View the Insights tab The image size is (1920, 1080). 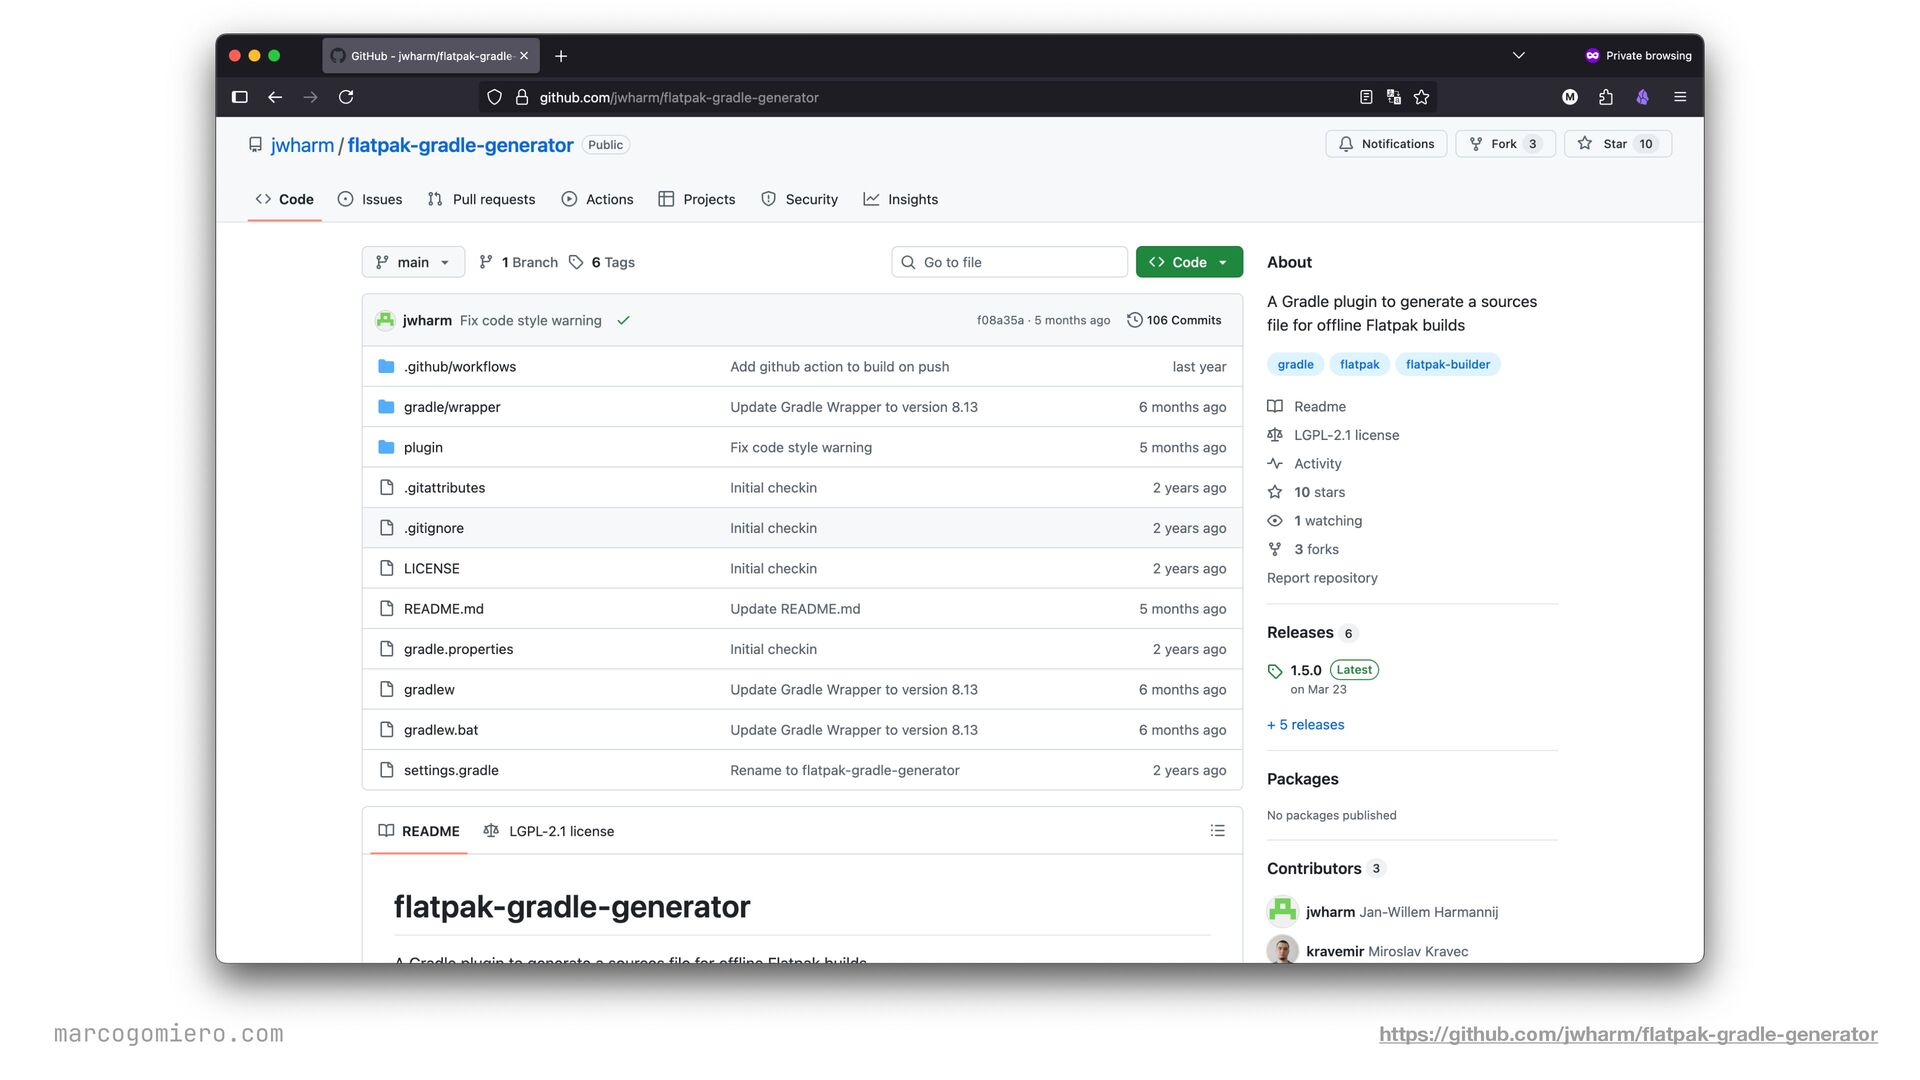tap(901, 199)
